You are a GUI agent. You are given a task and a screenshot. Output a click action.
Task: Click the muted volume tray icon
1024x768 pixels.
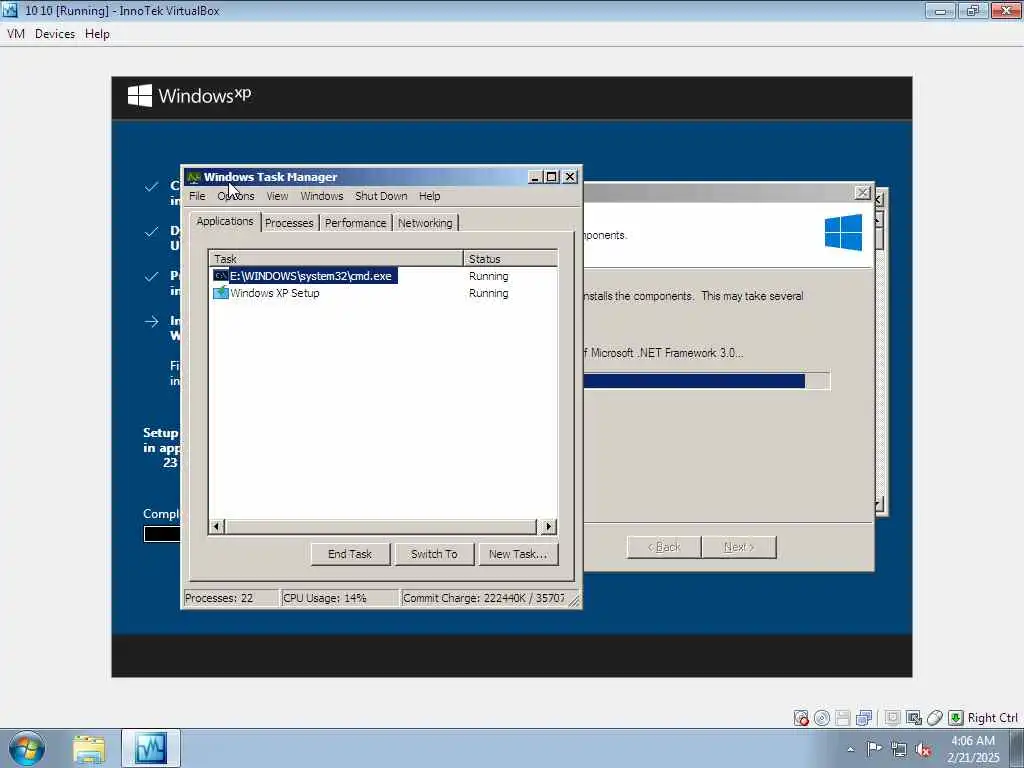pyautogui.click(x=923, y=749)
